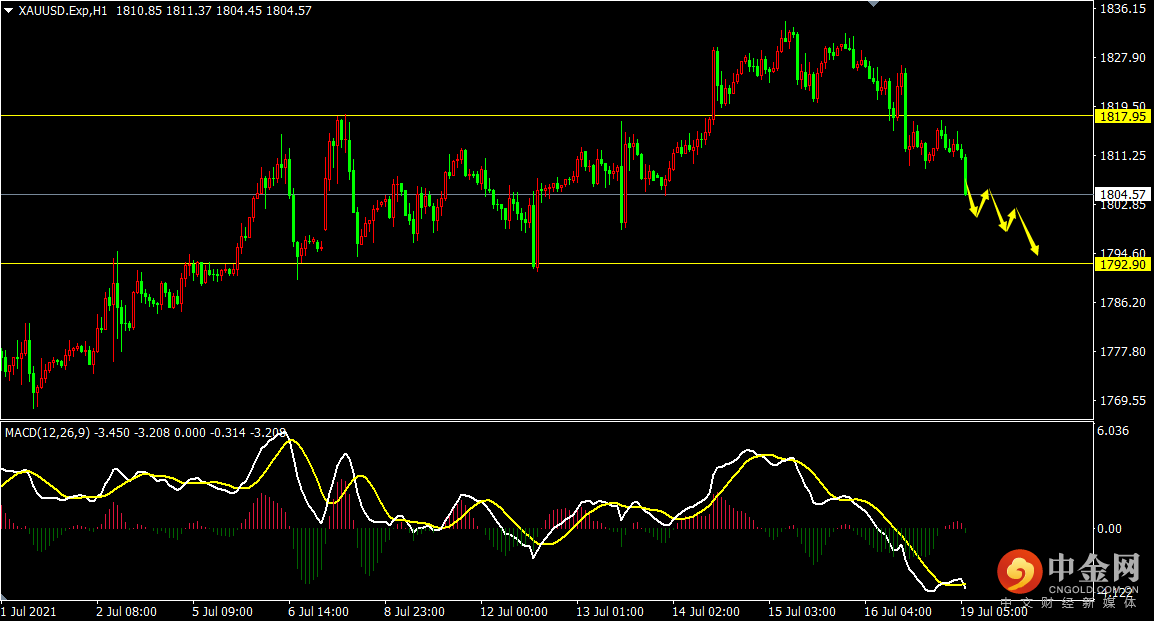Click the 0.00 MACD zero level label
This screenshot has width=1154, height=621.
point(1110,528)
